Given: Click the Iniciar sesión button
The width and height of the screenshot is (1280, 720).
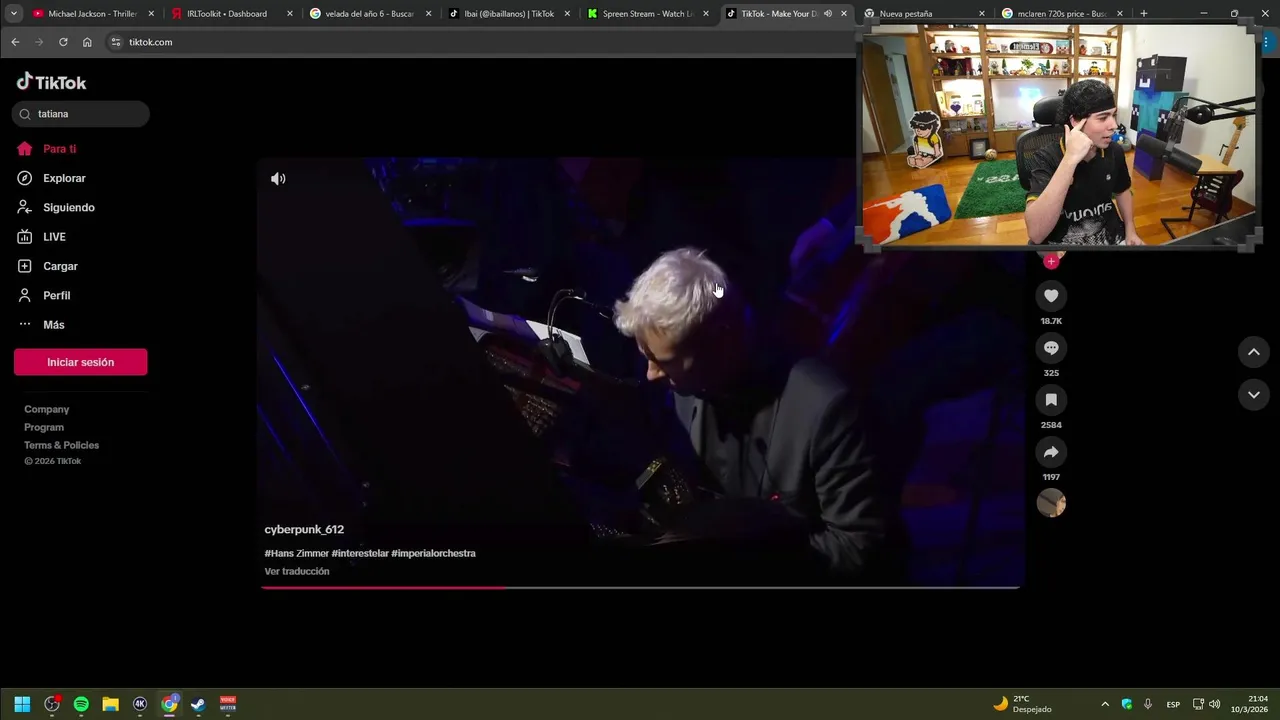Looking at the screenshot, I should click(x=80, y=362).
